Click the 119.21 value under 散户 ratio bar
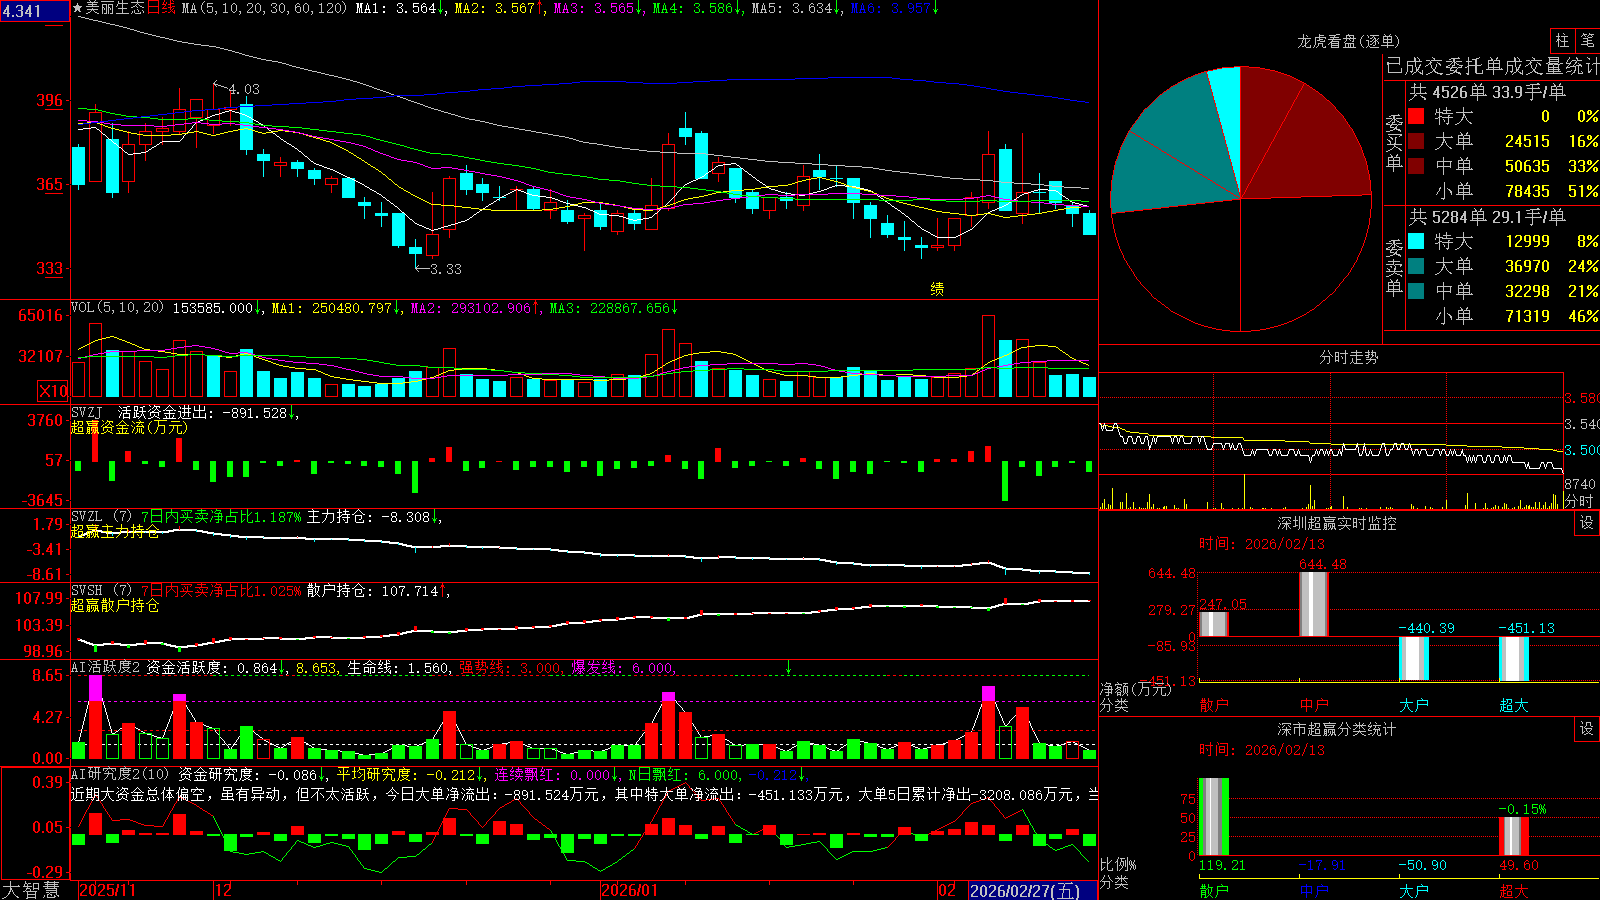Image resolution: width=1600 pixels, height=900 pixels. pyautogui.click(x=1222, y=865)
